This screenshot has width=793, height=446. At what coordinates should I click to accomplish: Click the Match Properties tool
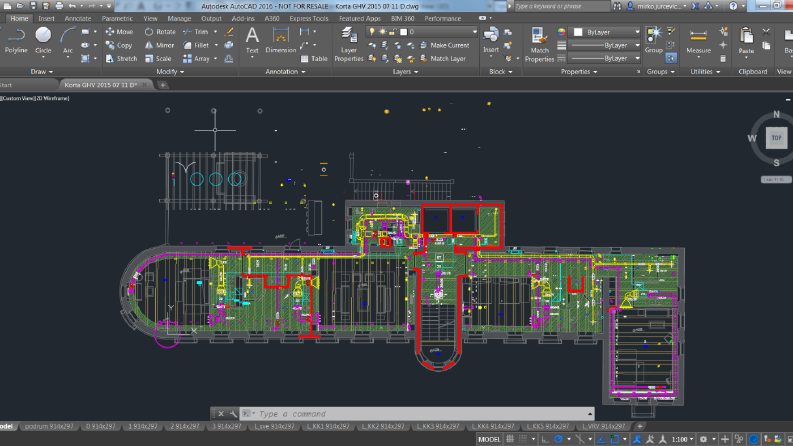539,44
